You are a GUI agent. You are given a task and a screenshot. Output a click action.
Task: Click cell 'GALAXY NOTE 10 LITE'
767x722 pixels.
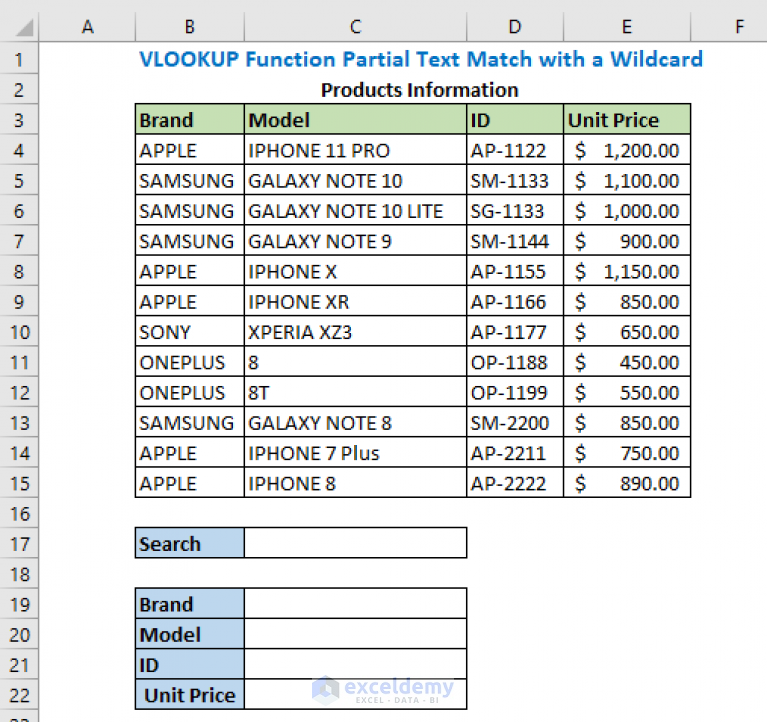point(356,210)
